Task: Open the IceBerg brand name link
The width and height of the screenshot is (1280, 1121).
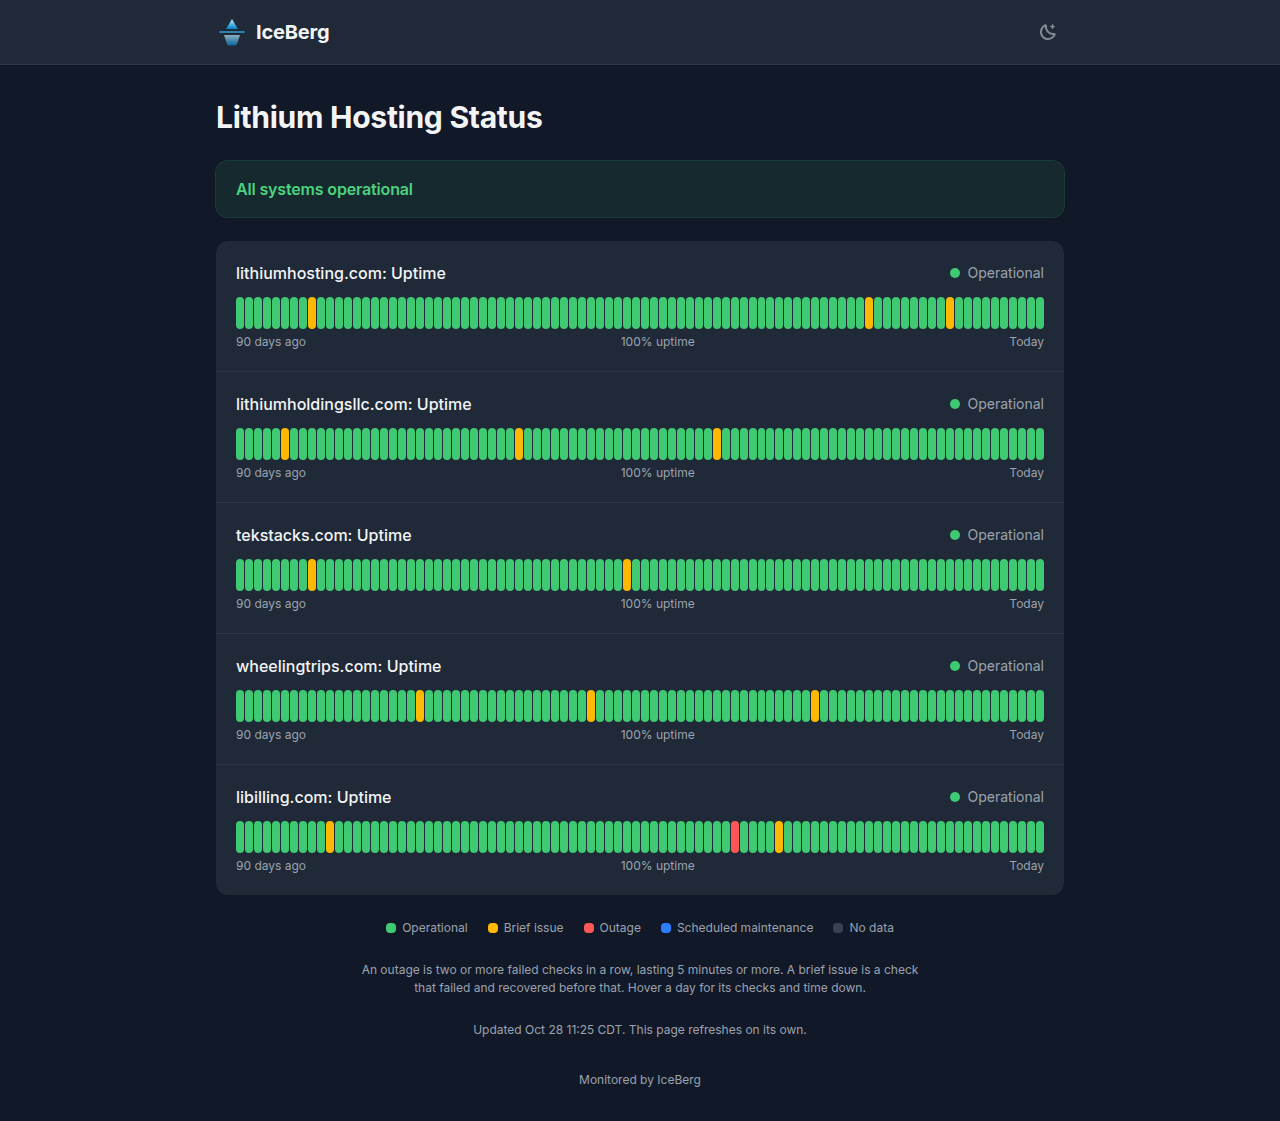Action: click(x=292, y=32)
